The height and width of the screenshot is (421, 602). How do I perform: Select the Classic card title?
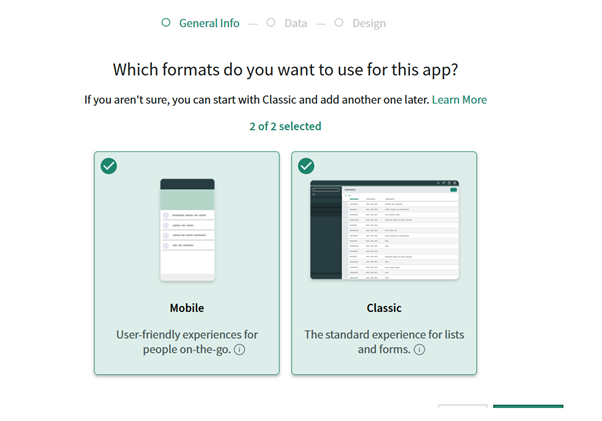384,308
